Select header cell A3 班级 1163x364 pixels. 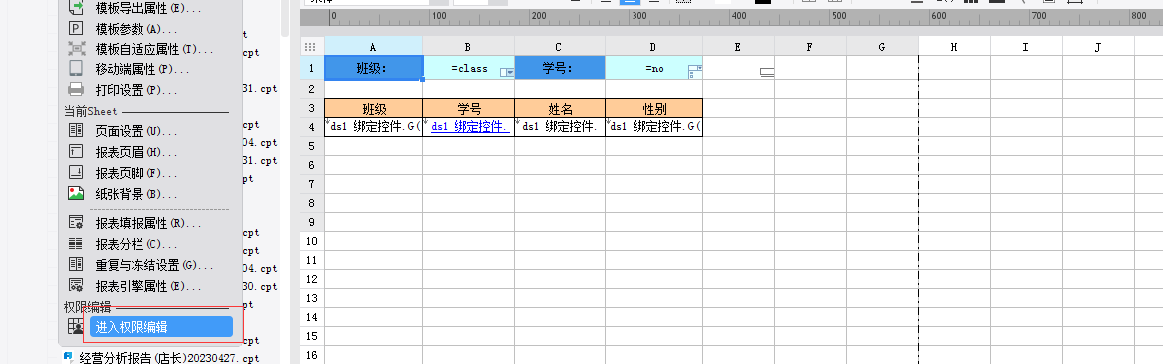[374, 108]
